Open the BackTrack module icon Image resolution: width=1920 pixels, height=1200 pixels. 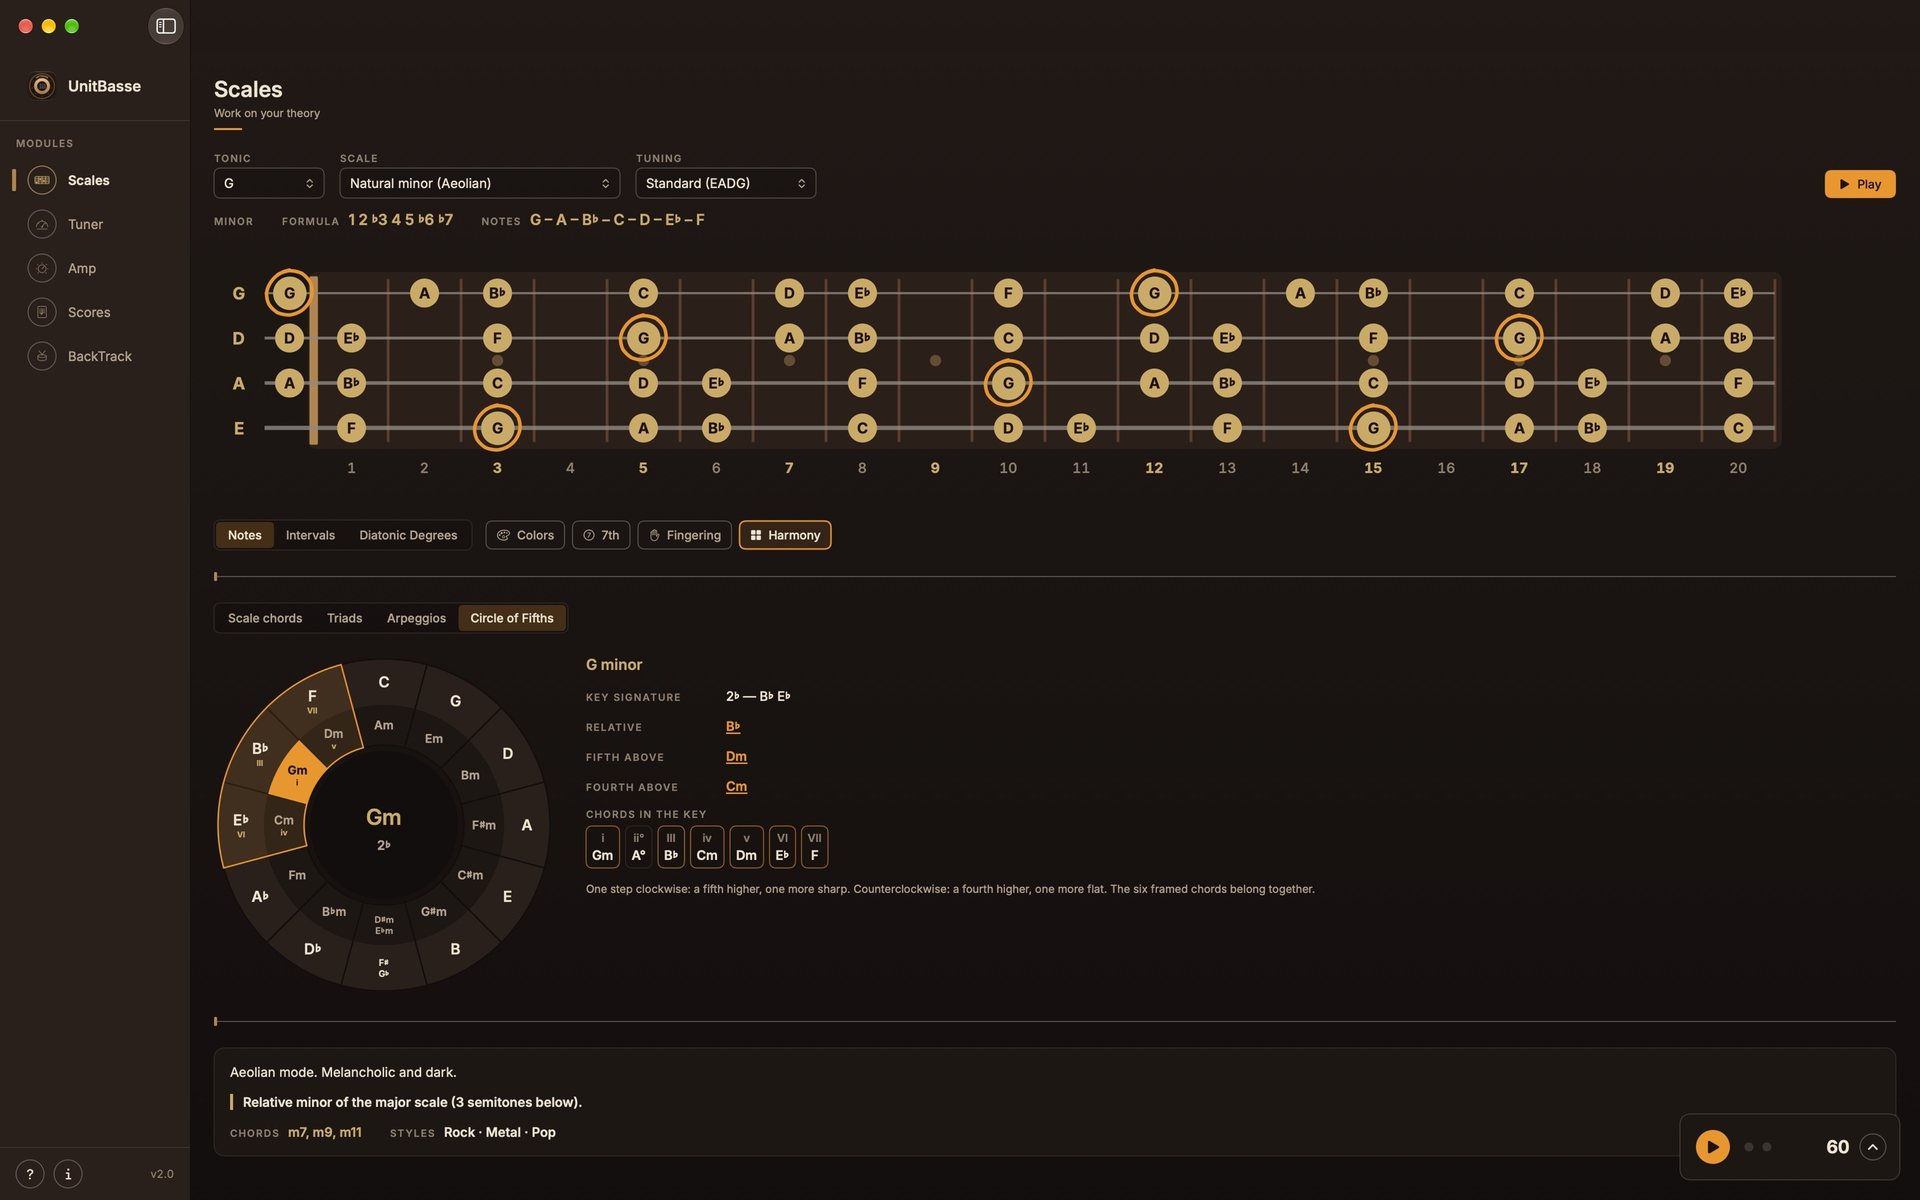point(42,356)
